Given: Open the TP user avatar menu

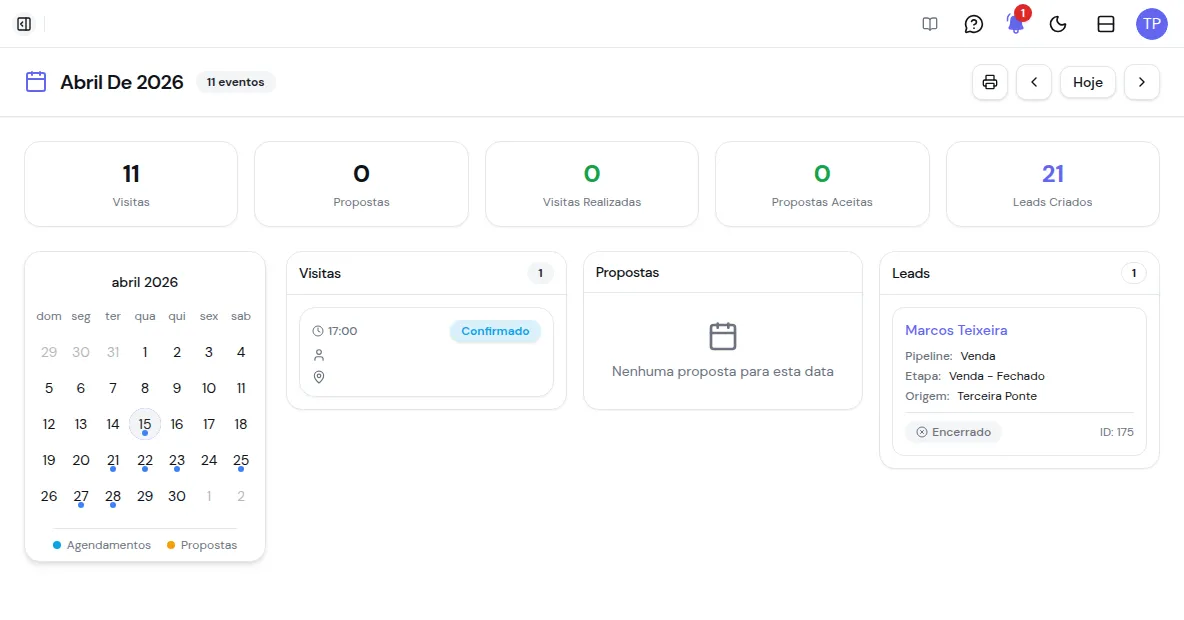Looking at the screenshot, I should 1152,24.
